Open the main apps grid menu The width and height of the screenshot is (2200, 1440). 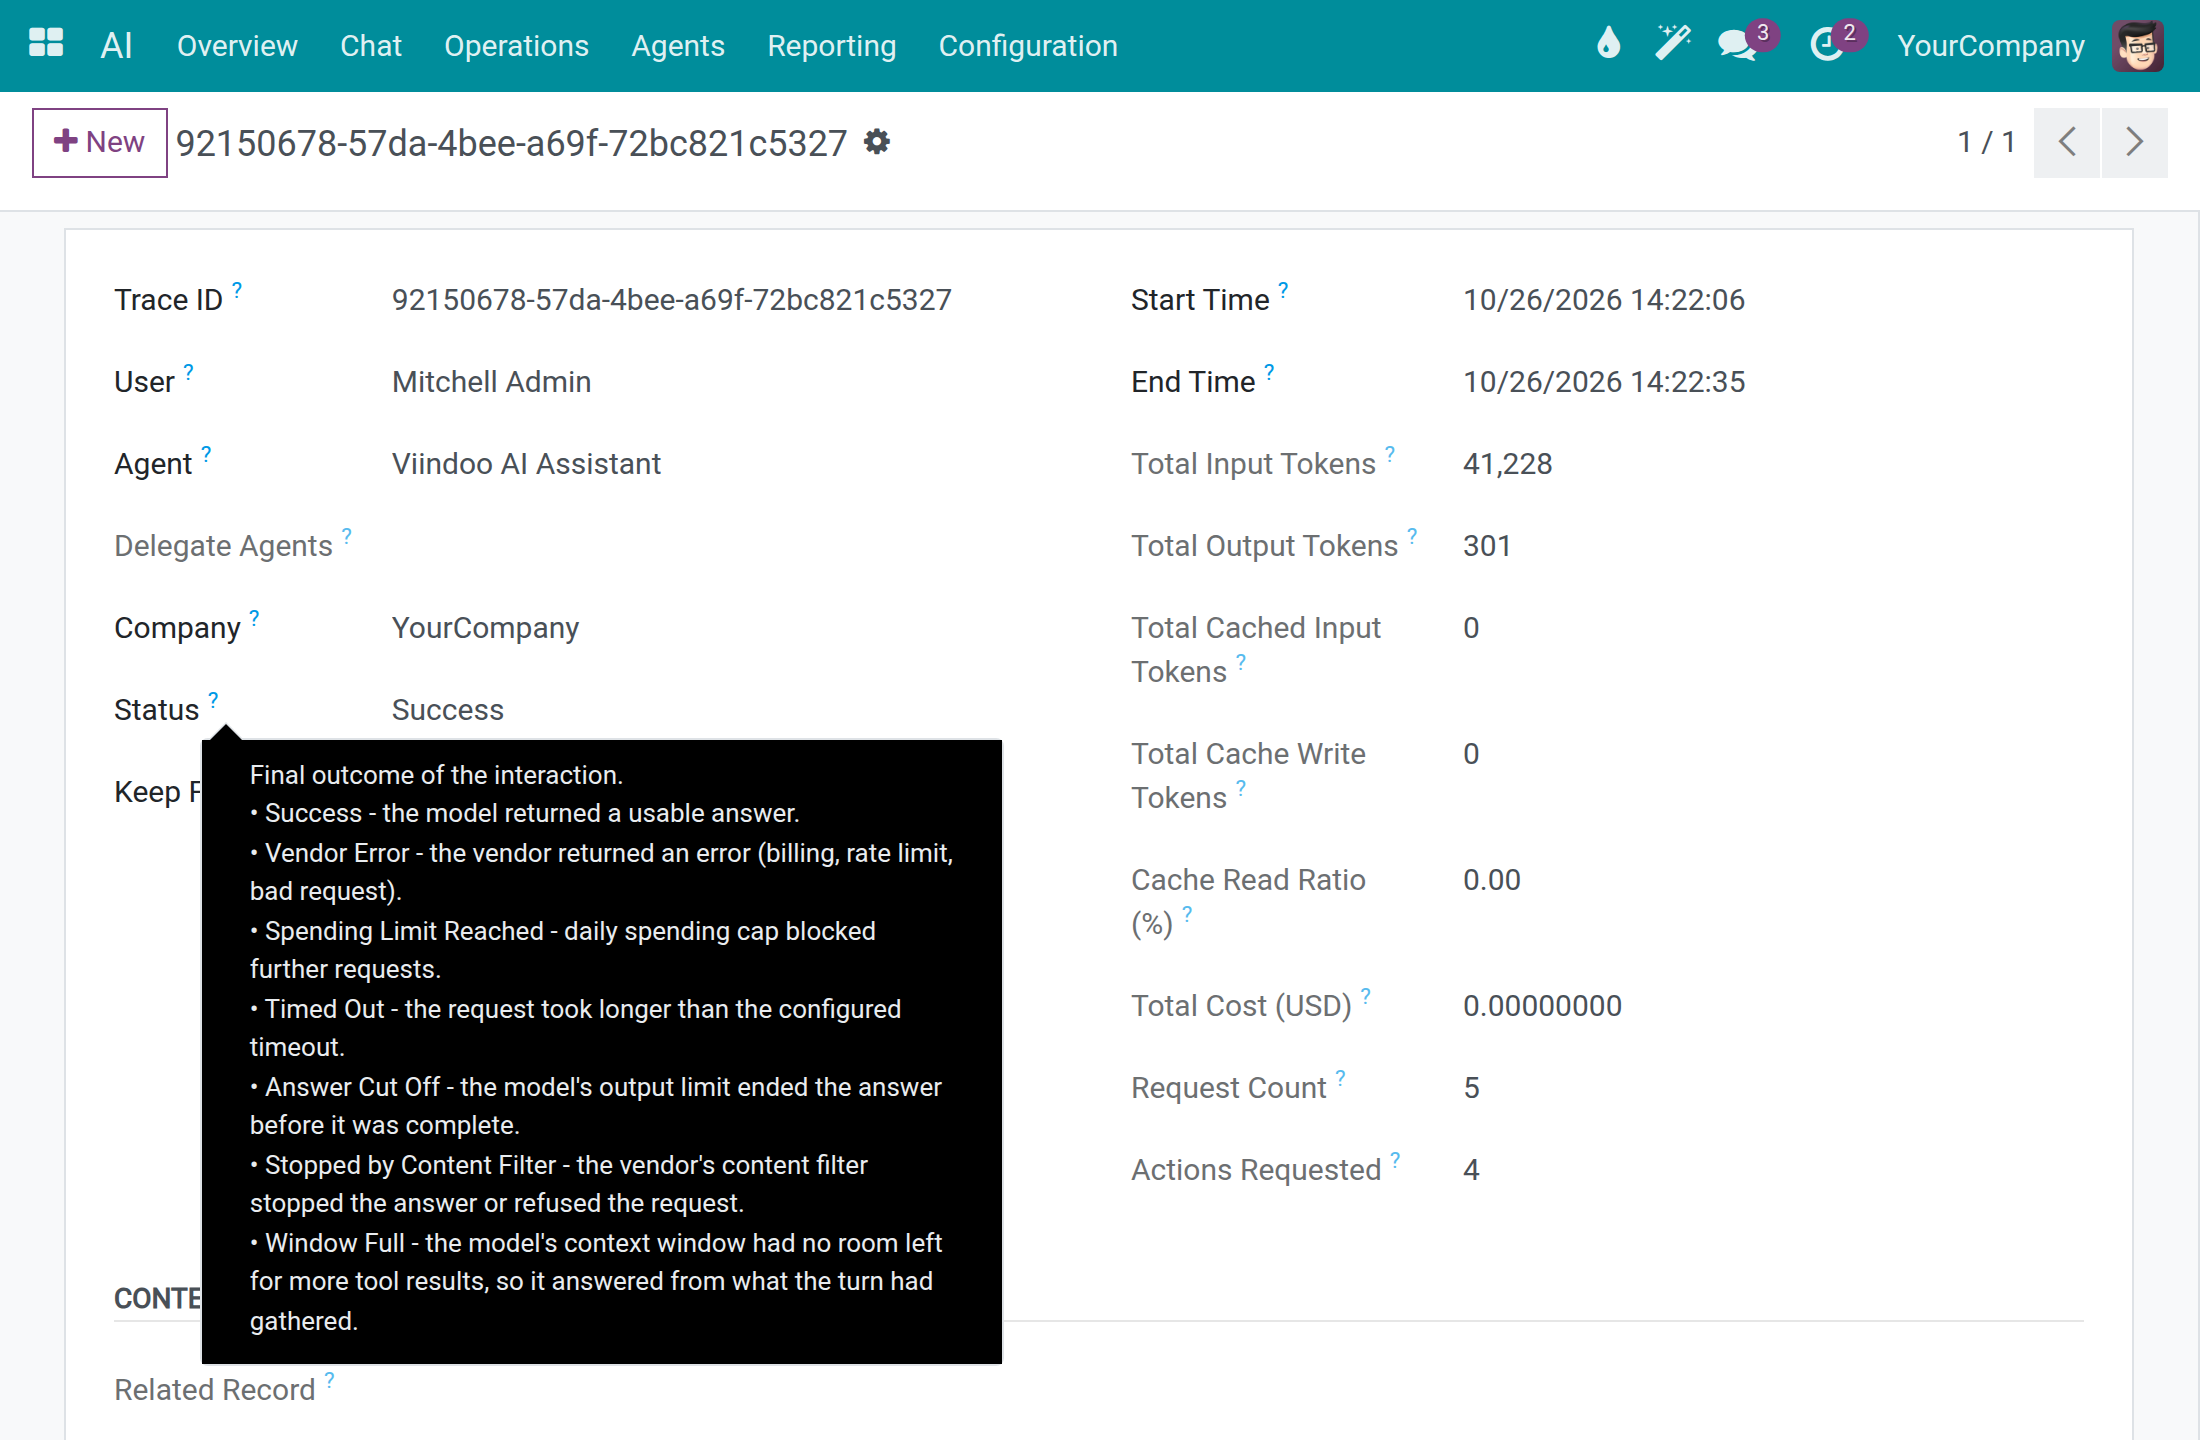pos(46,44)
